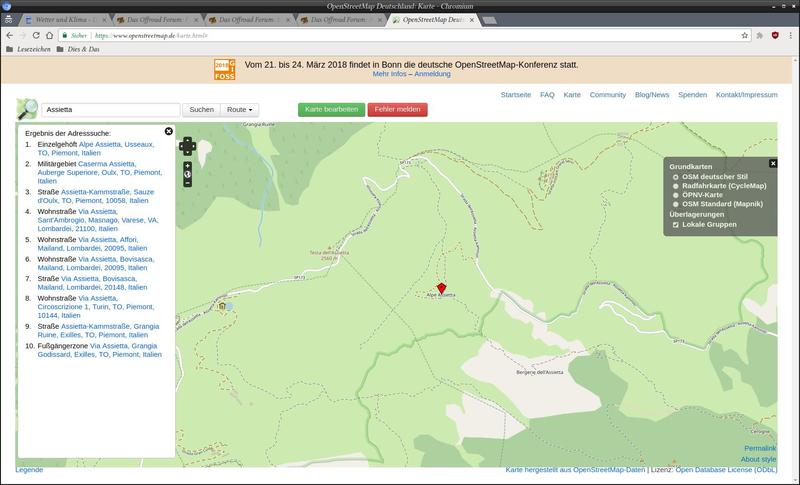The width and height of the screenshot is (800, 485).
Task: Open the Chromium three-dot menu
Action: (x=790, y=36)
